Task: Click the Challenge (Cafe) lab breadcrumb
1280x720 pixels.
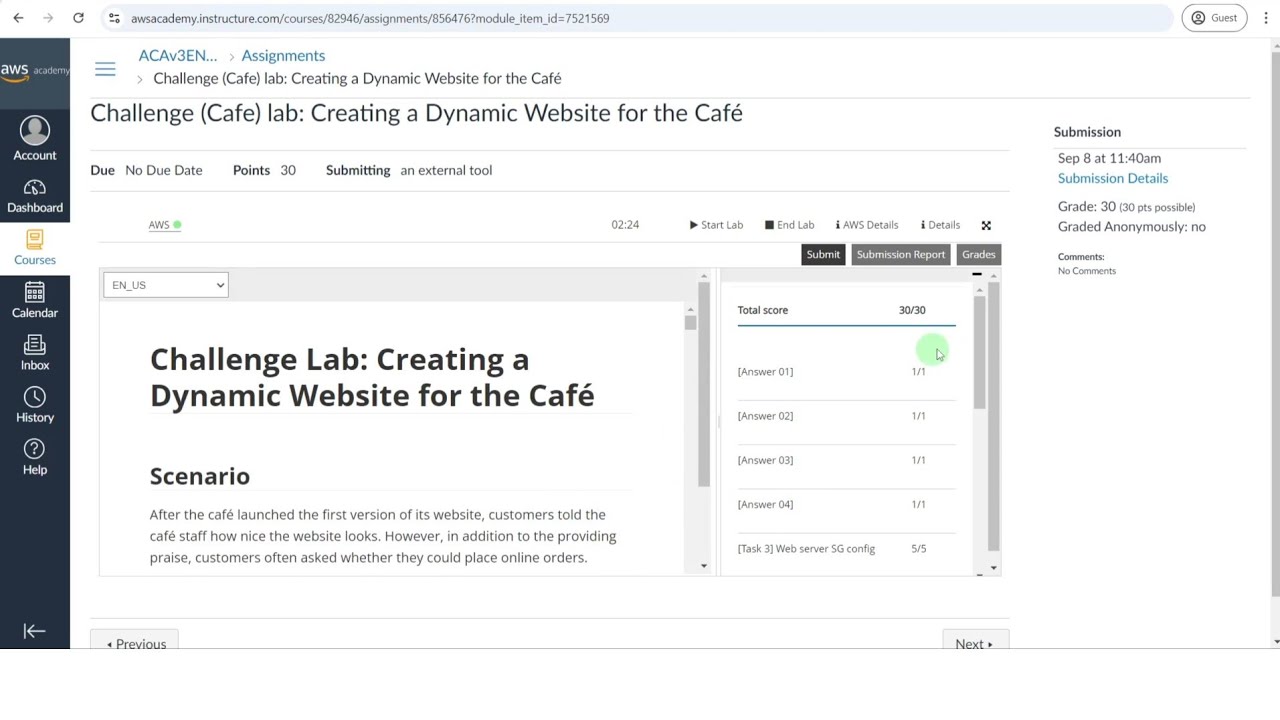Action: 357,78
